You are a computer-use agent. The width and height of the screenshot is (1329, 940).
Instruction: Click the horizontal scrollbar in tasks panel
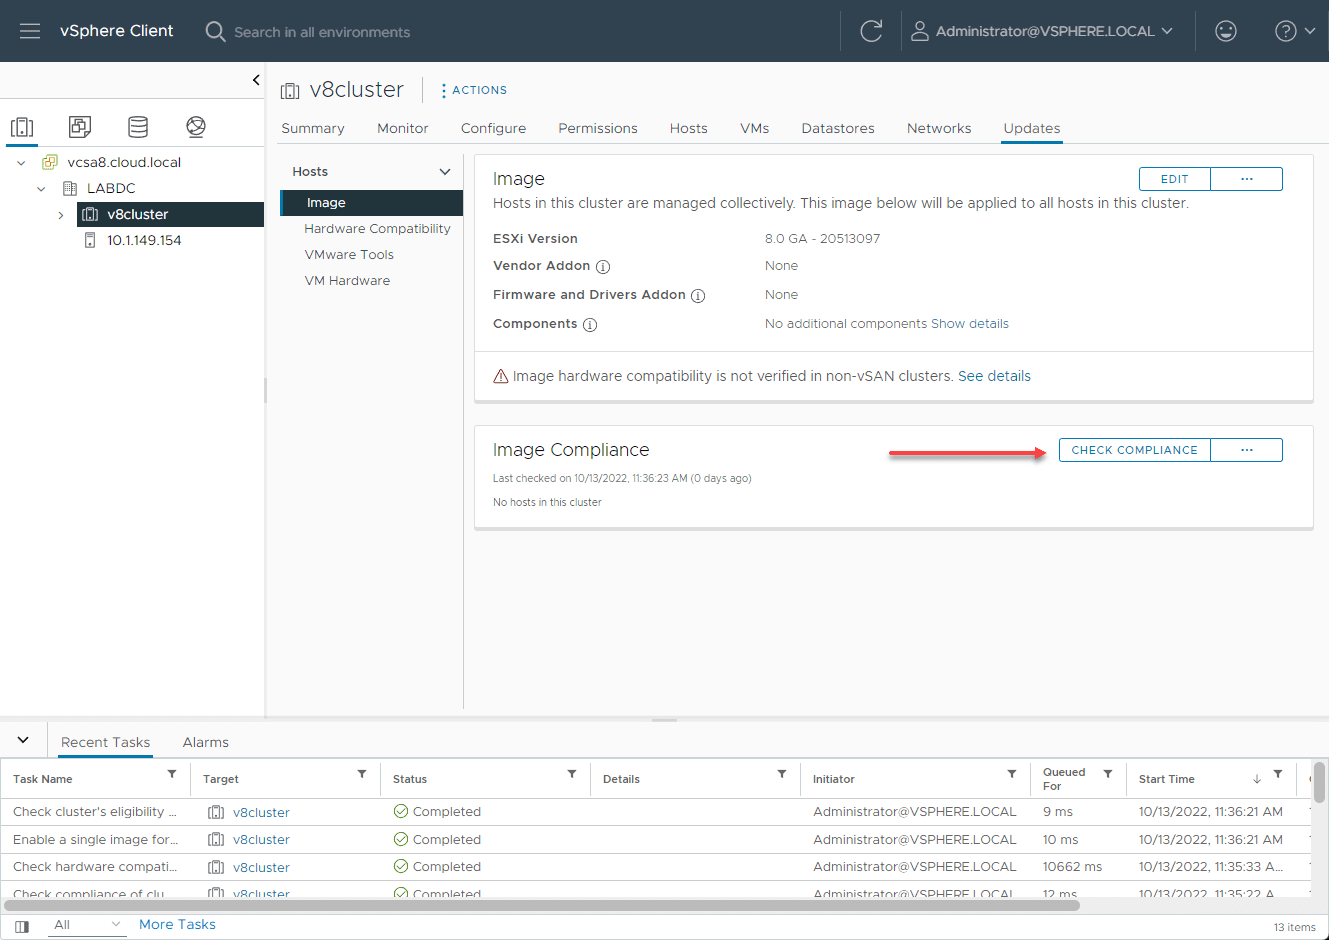541,905
